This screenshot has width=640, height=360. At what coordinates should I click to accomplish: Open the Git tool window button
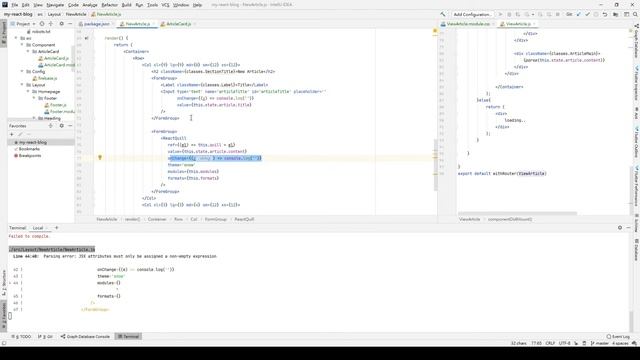tap(45, 337)
